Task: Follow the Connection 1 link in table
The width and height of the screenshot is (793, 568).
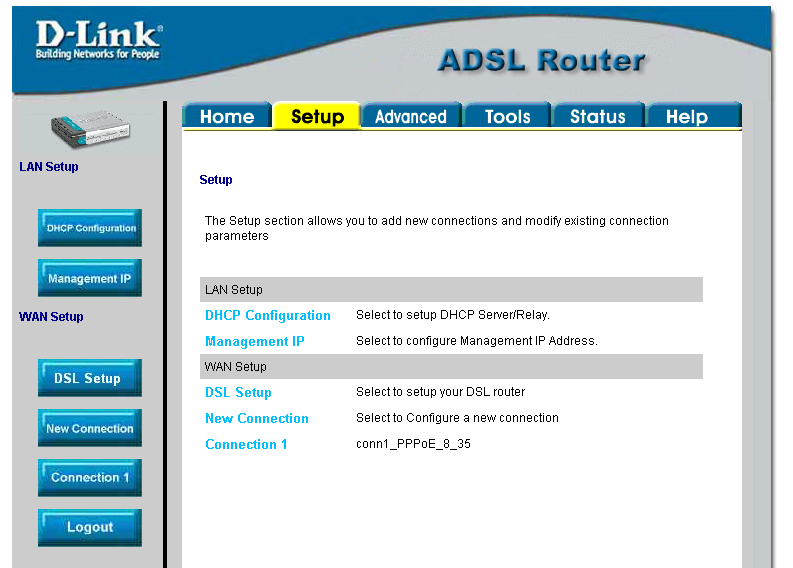Action: [x=246, y=444]
